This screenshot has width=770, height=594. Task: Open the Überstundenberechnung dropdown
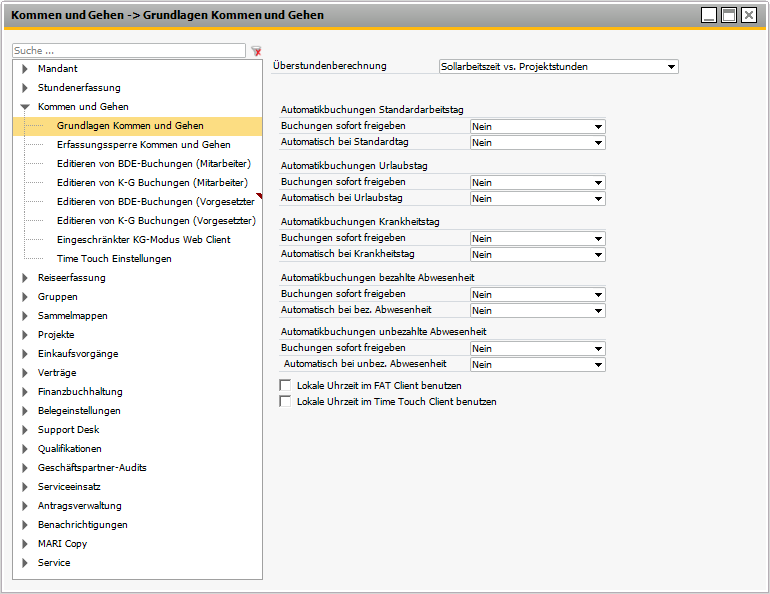tap(670, 67)
